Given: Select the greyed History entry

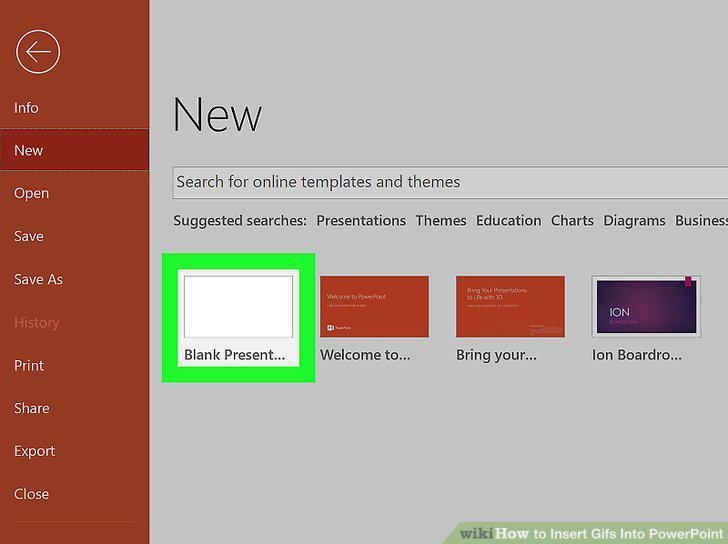Looking at the screenshot, I should click(36, 322).
